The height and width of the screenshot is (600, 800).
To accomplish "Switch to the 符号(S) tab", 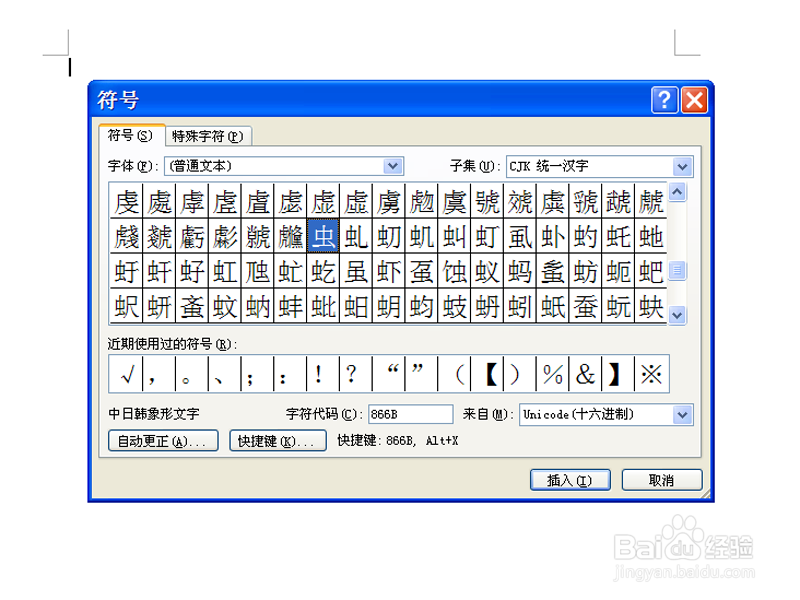I will pyautogui.click(x=131, y=135).
